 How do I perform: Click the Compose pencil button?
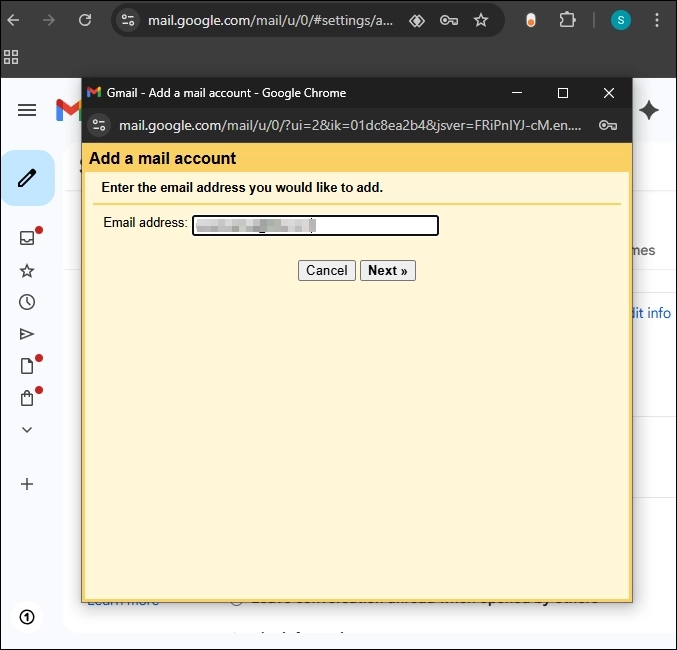(27, 178)
